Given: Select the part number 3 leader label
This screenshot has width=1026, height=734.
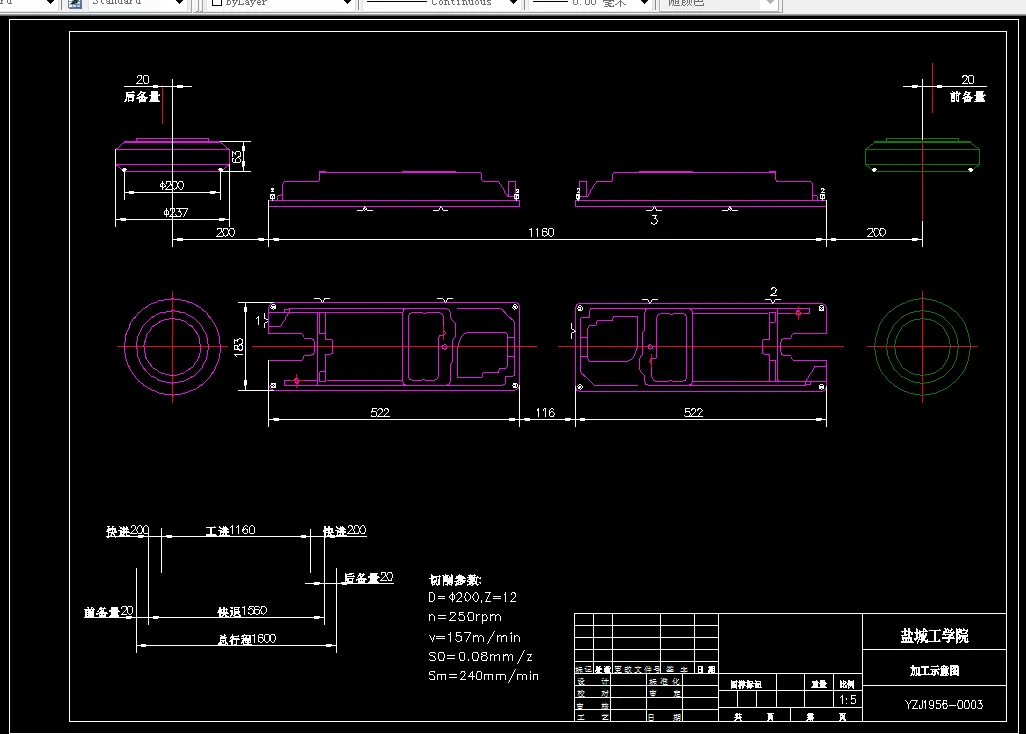Looking at the screenshot, I should coord(654,220).
